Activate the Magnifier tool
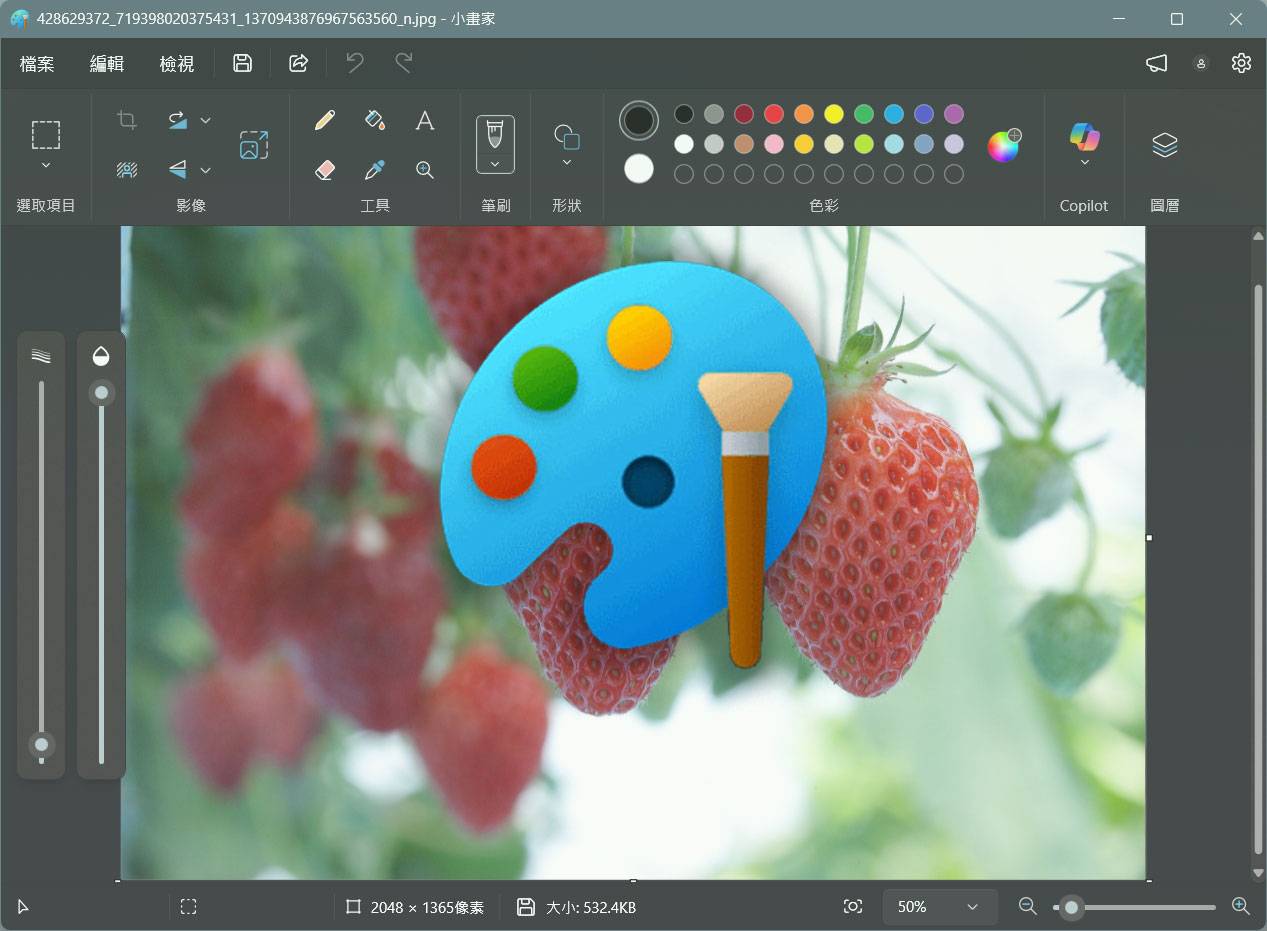Image resolution: width=1267 pixels, height=931 pixels. [425, 170]
